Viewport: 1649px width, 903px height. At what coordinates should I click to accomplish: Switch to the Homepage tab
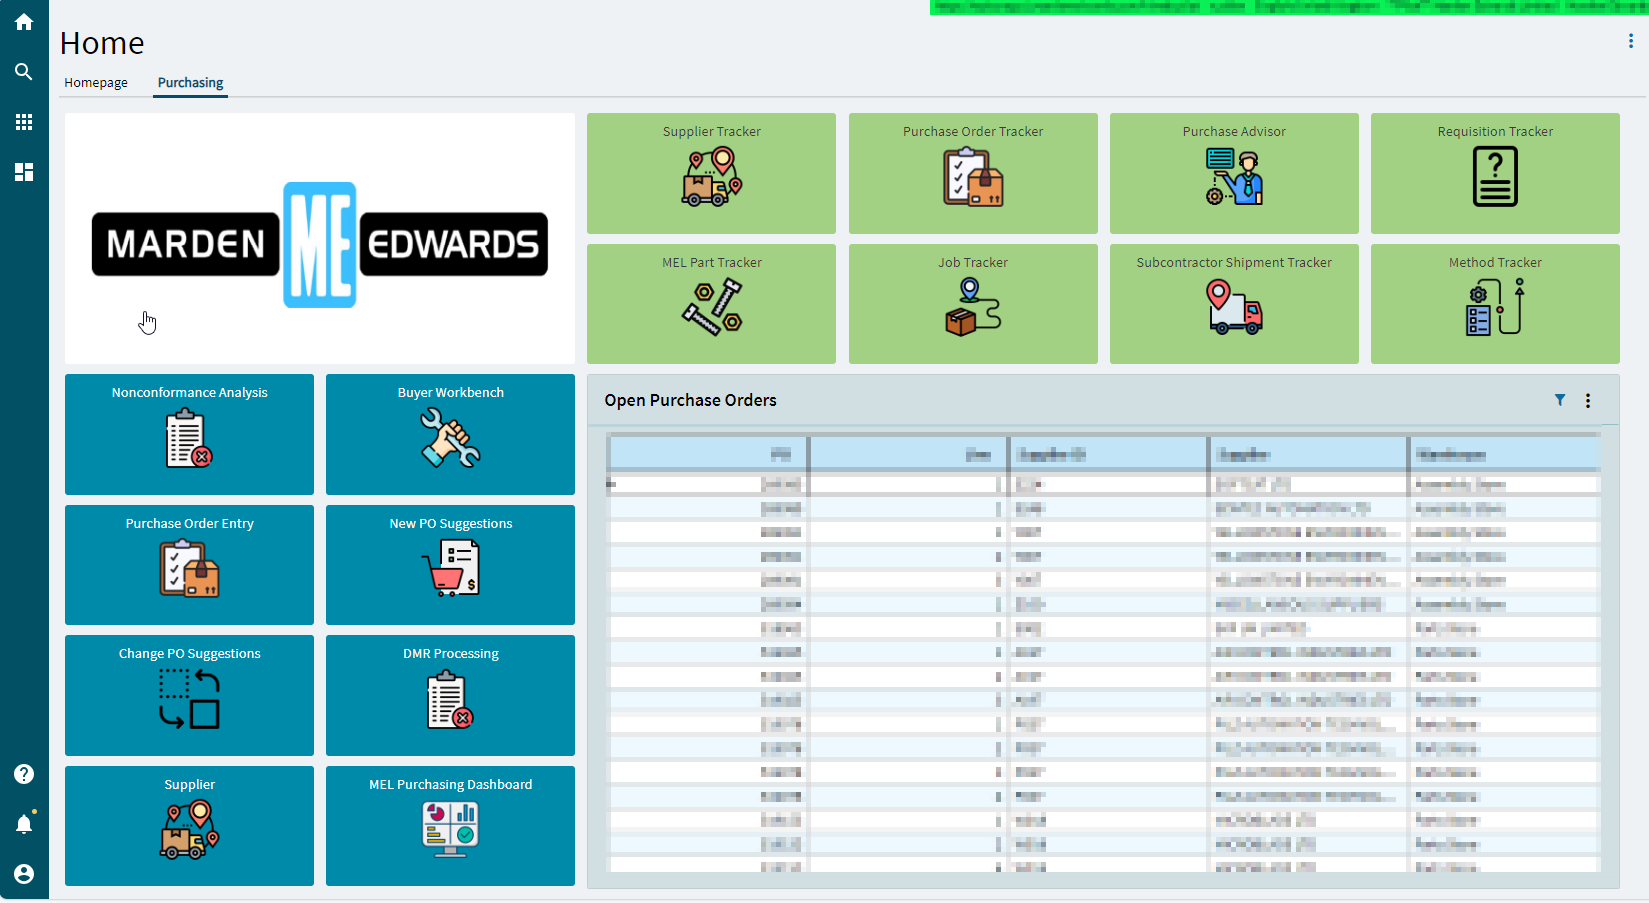(96, 83)
